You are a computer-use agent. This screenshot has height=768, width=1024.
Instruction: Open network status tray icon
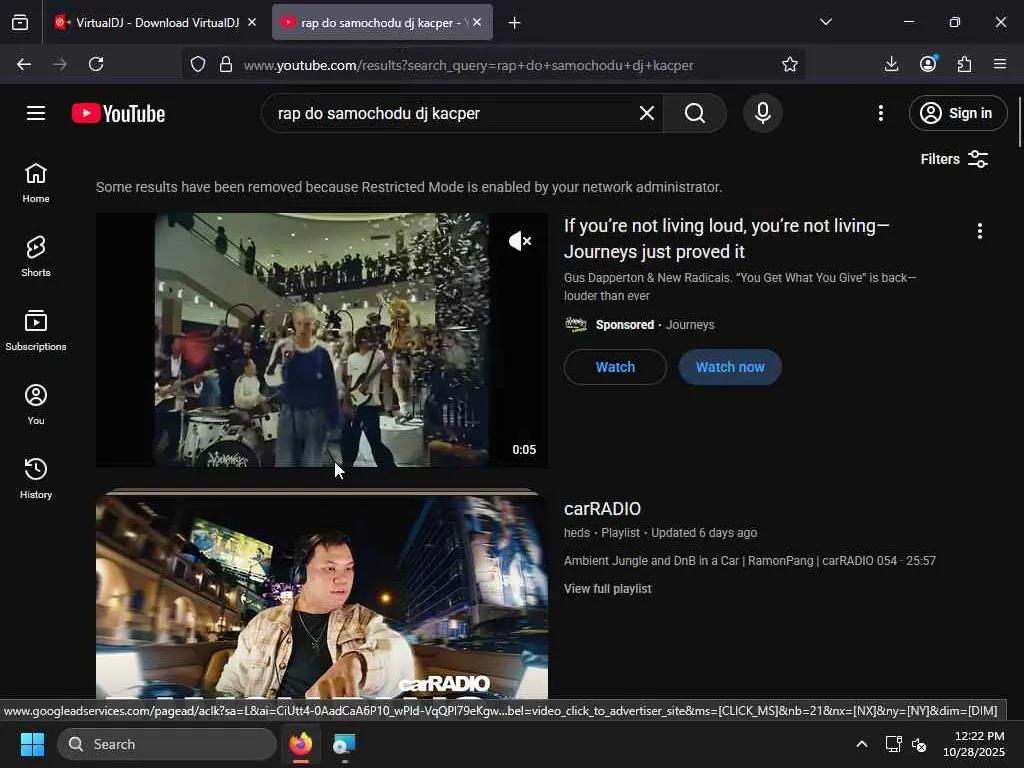[x=893, y=744]
